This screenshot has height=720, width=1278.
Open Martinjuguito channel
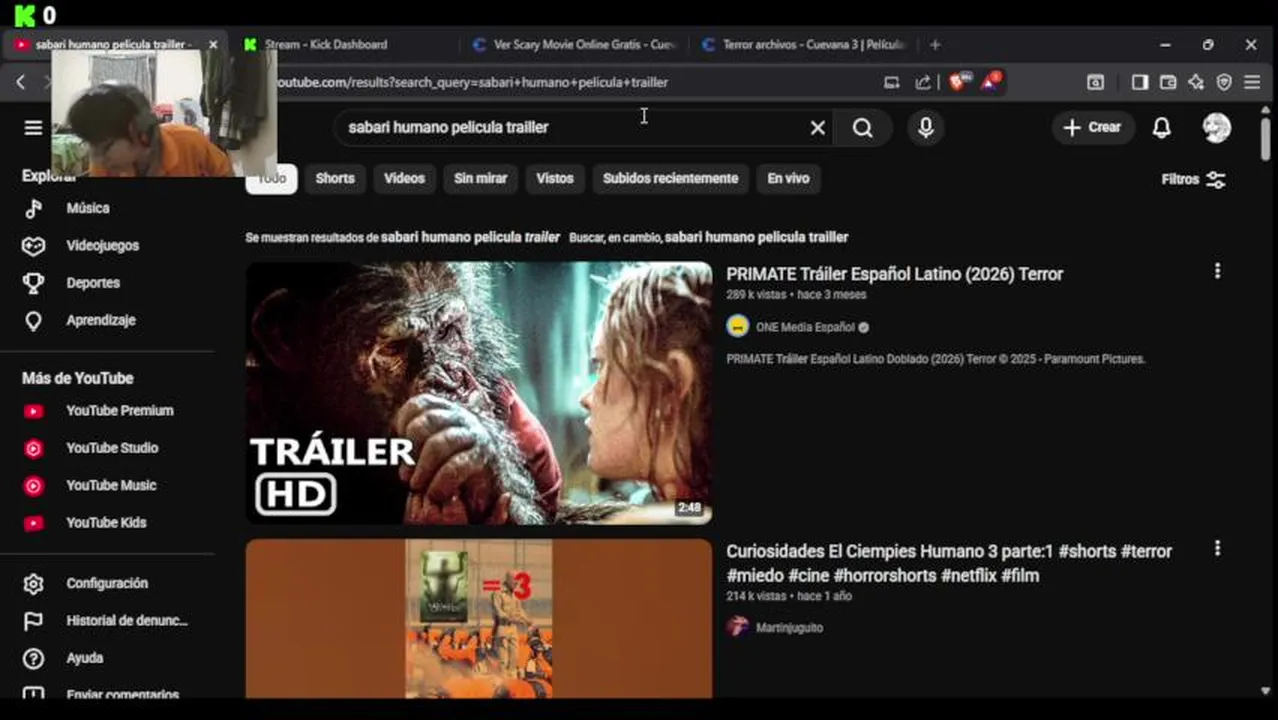coord(789,627)
